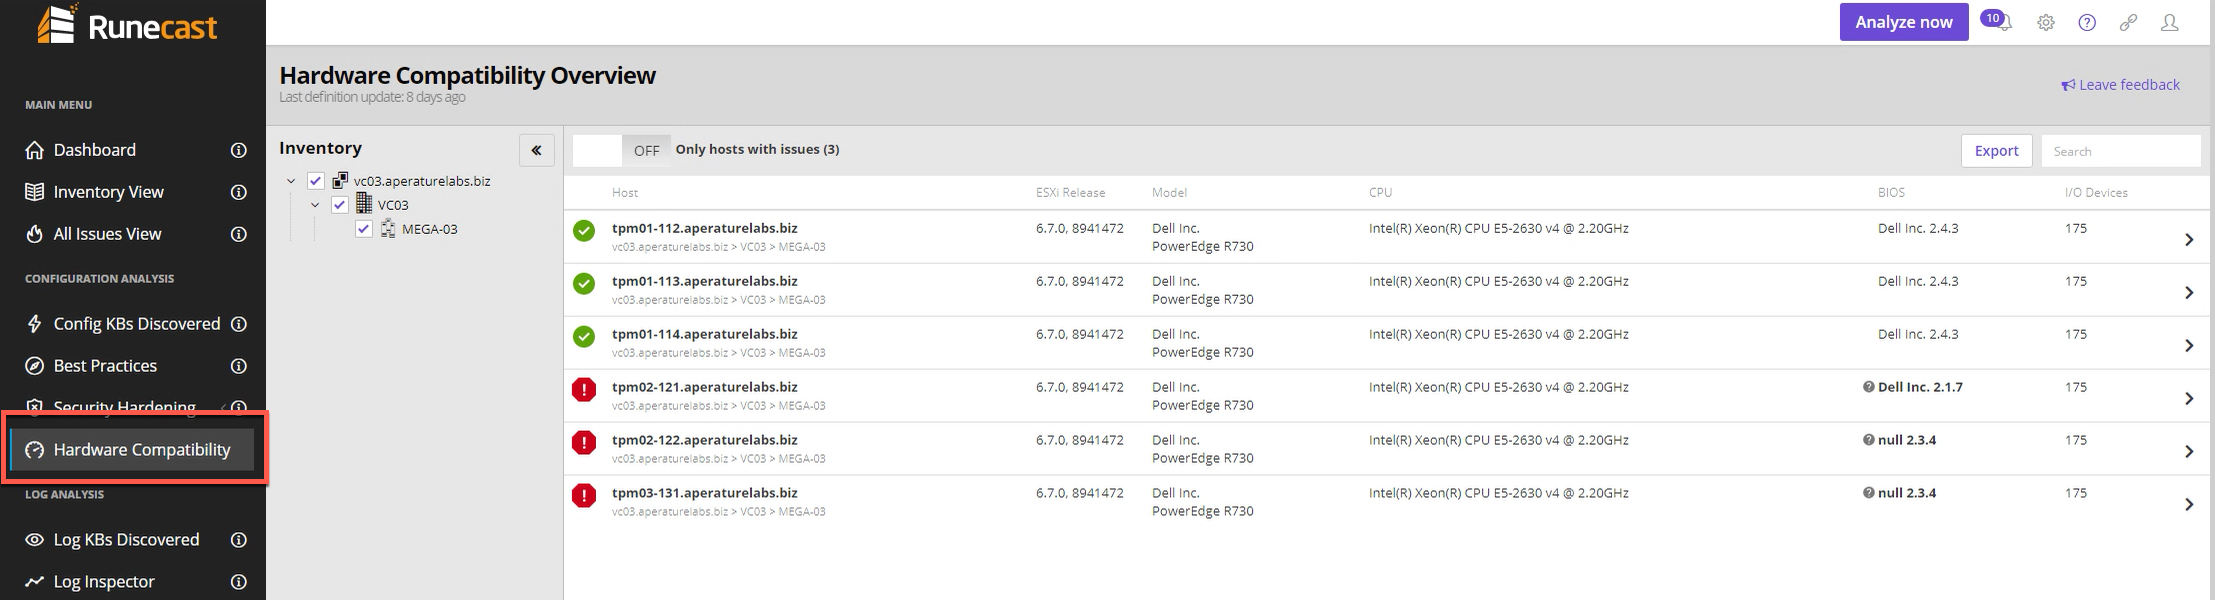Open All Issues View menu item
This screenshot has height=600, width=2215.
[x=107, y=234]
